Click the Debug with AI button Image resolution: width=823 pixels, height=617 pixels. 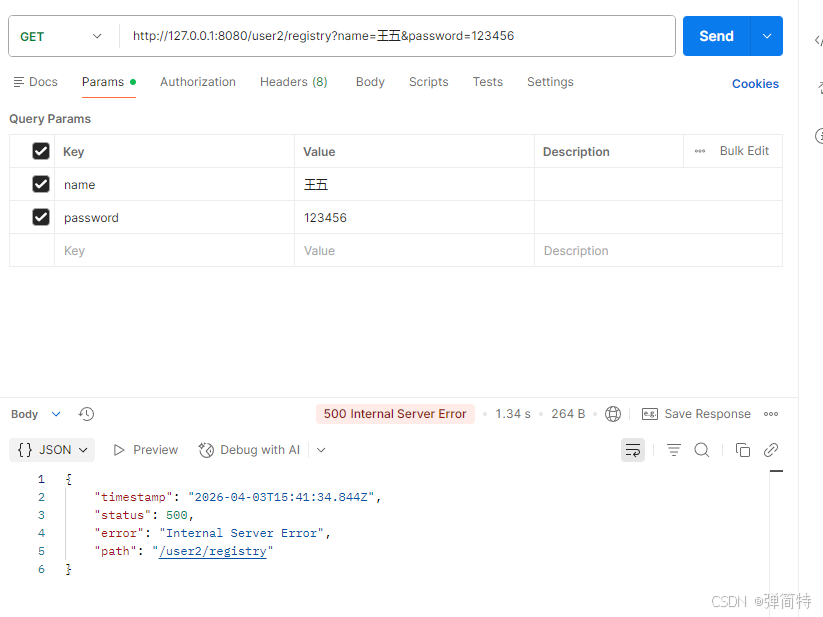(249, 450)
